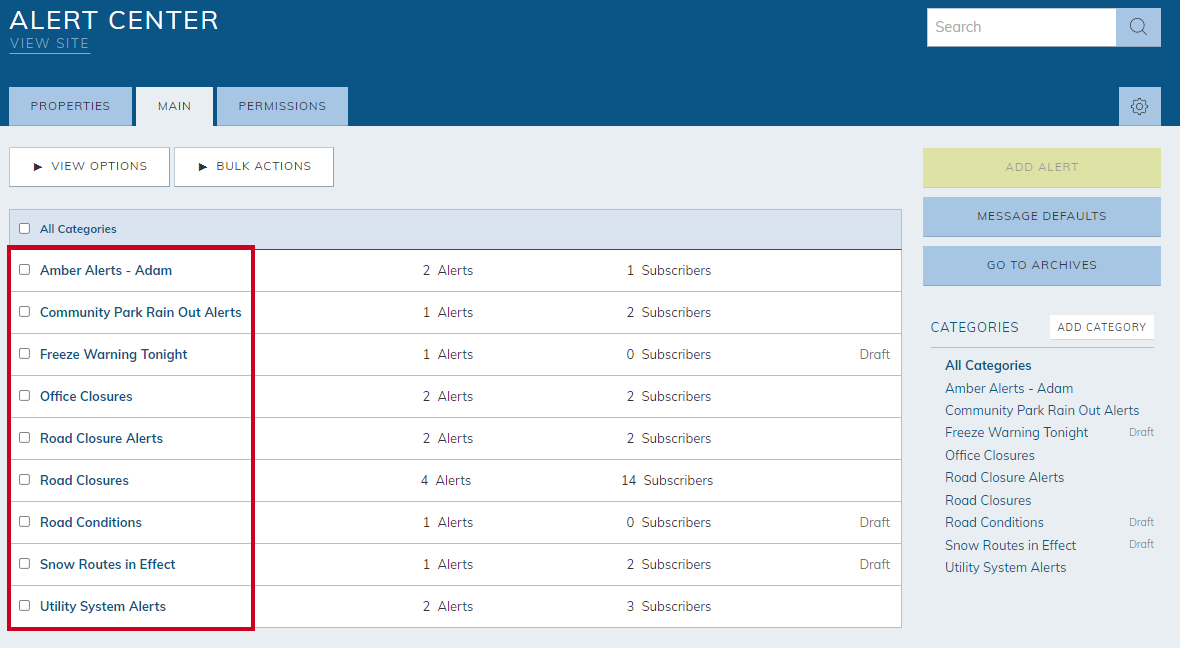Select the Community Park Rain Out Alerts checkbox

point(25,312)
